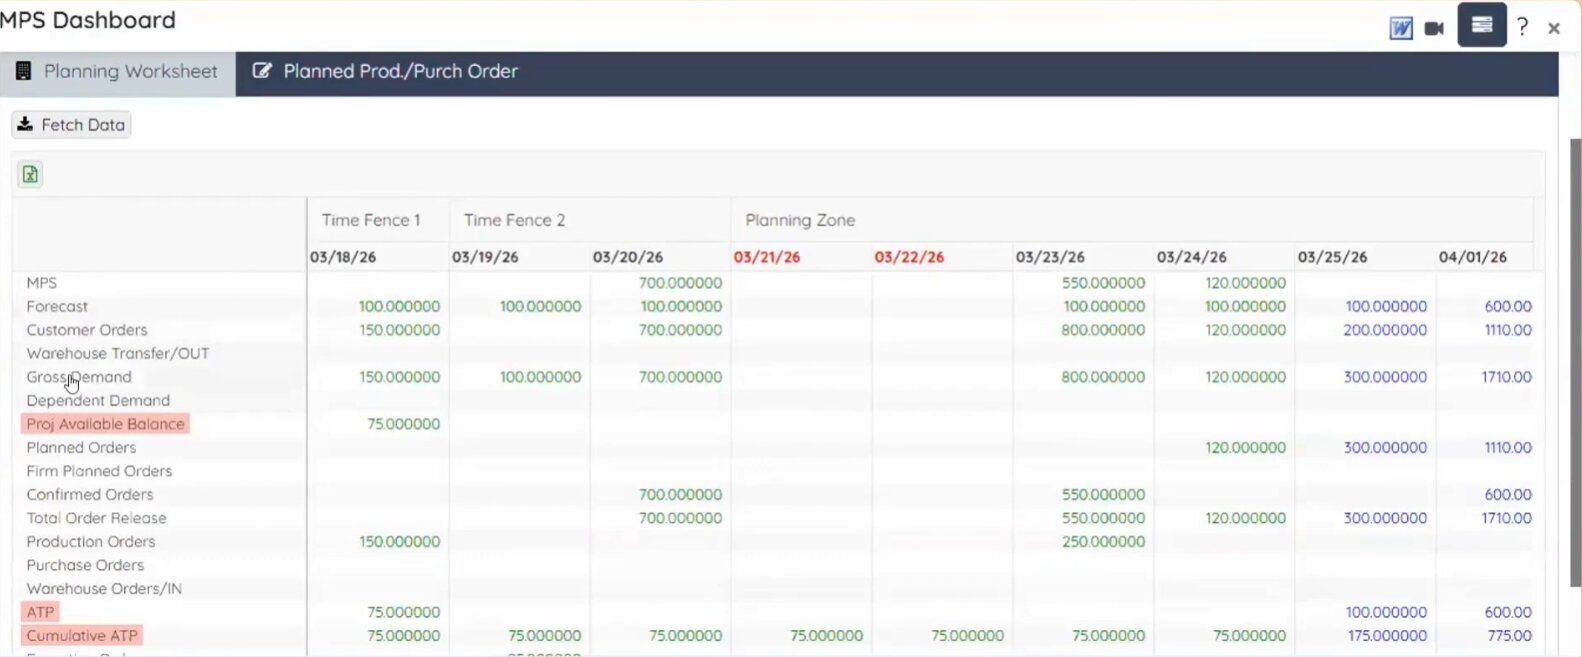Select the Time Fence 2 header

pos(514,220)
